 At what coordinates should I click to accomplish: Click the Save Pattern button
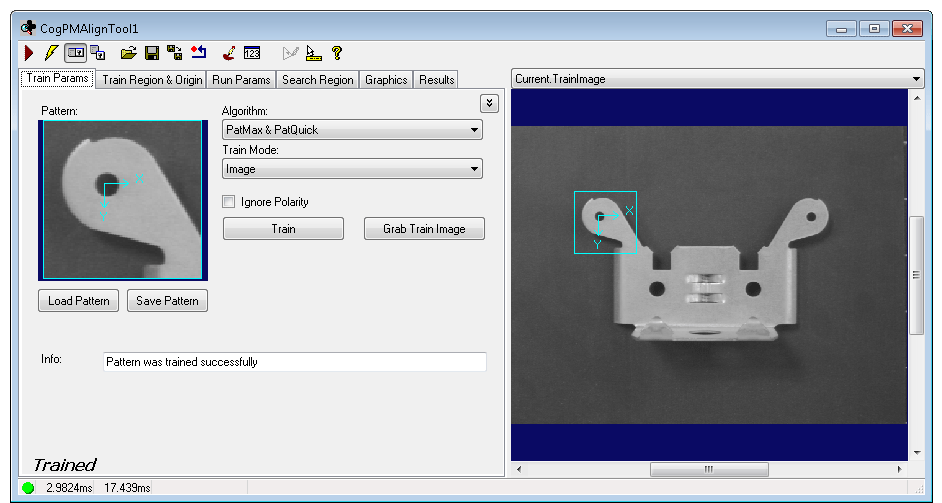[167, 300]
